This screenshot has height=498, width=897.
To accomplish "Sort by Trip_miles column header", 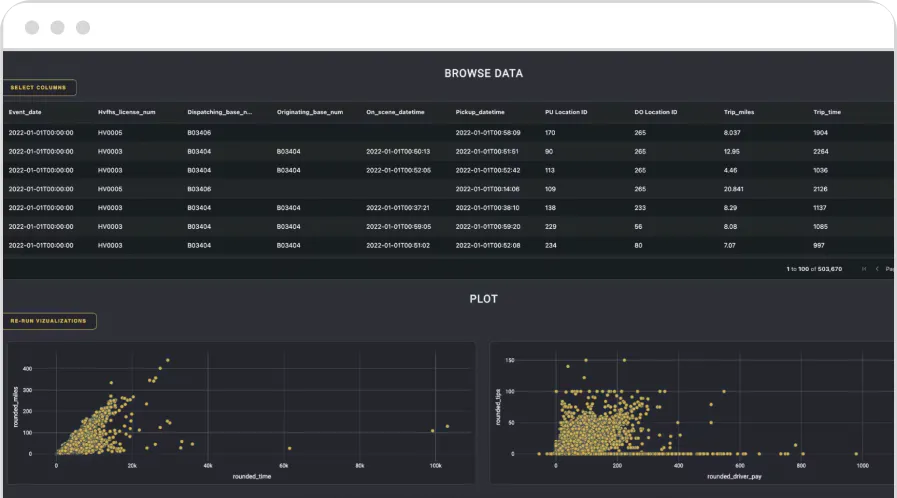I will 739,112.
